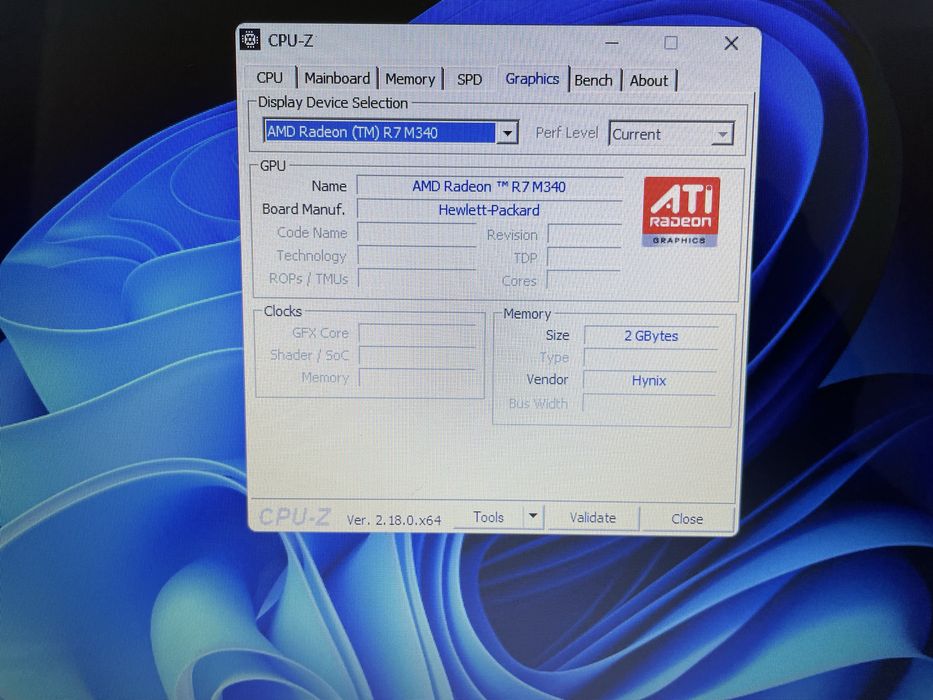Click the Close button at bottom

(x=687, y=518)
